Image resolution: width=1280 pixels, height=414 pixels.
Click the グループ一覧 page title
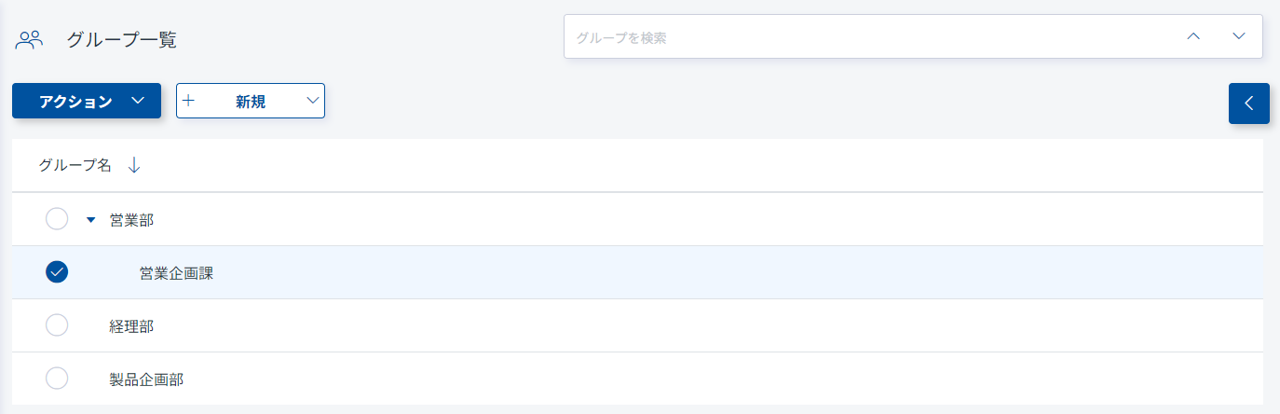[121, 41]
